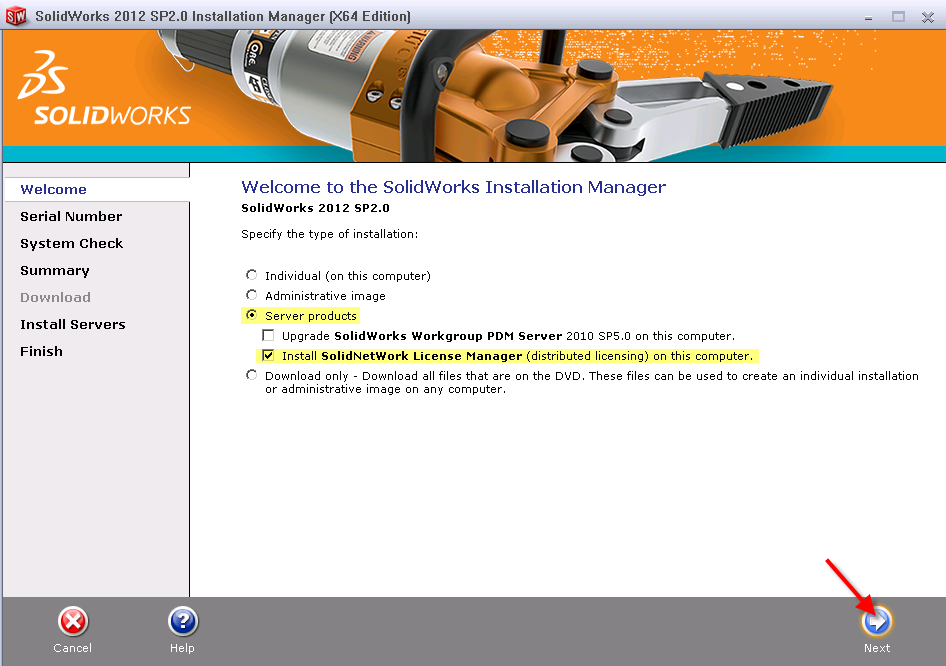This screenshot has width=946, height=666.
Task: Click the red Cancel icon
Action: (72, 621)
